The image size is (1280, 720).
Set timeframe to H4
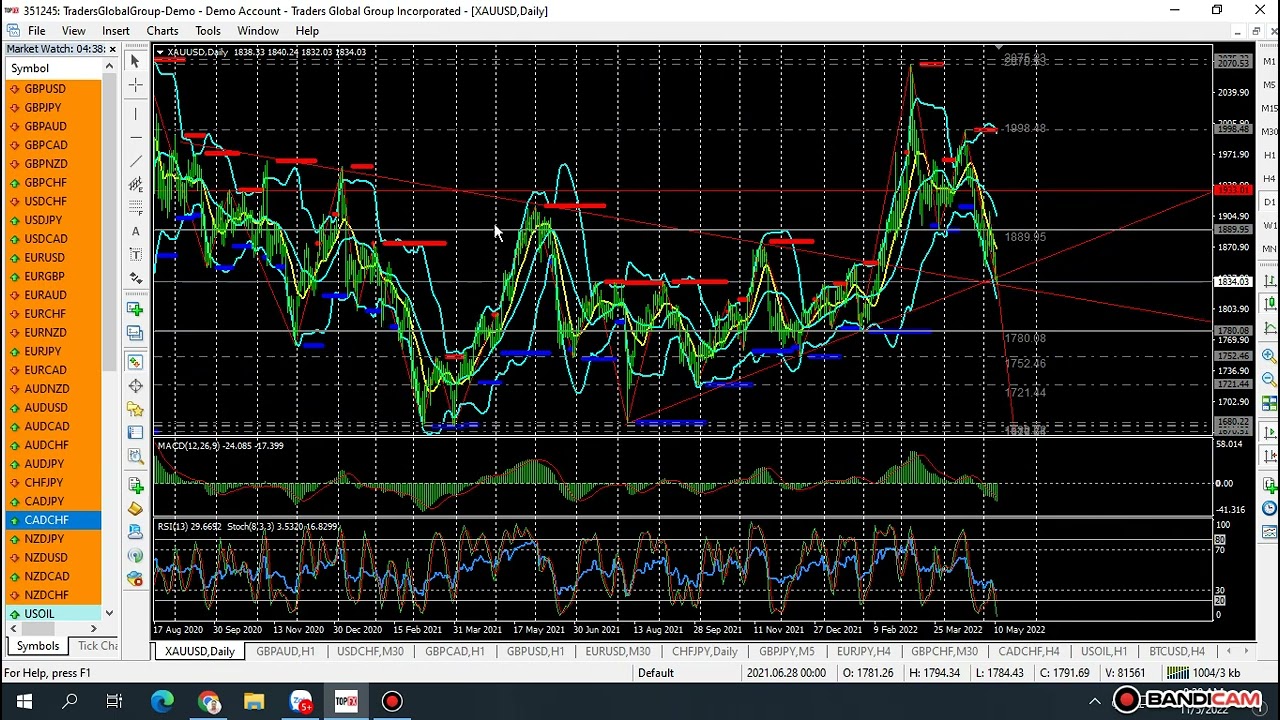[1269, 178]
